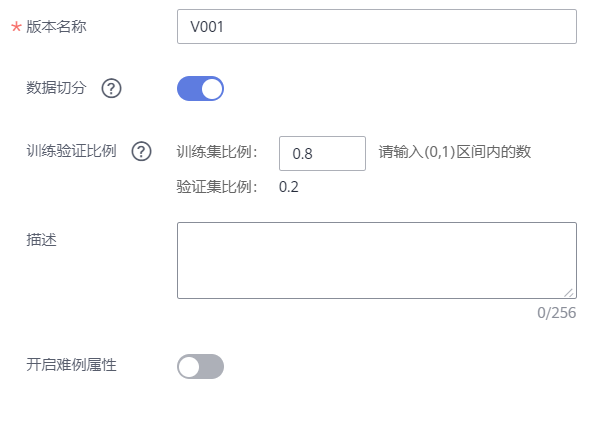Click the white knob of 数据切分 switch
The width and height of the screenshot is (603, 430).
212,89
